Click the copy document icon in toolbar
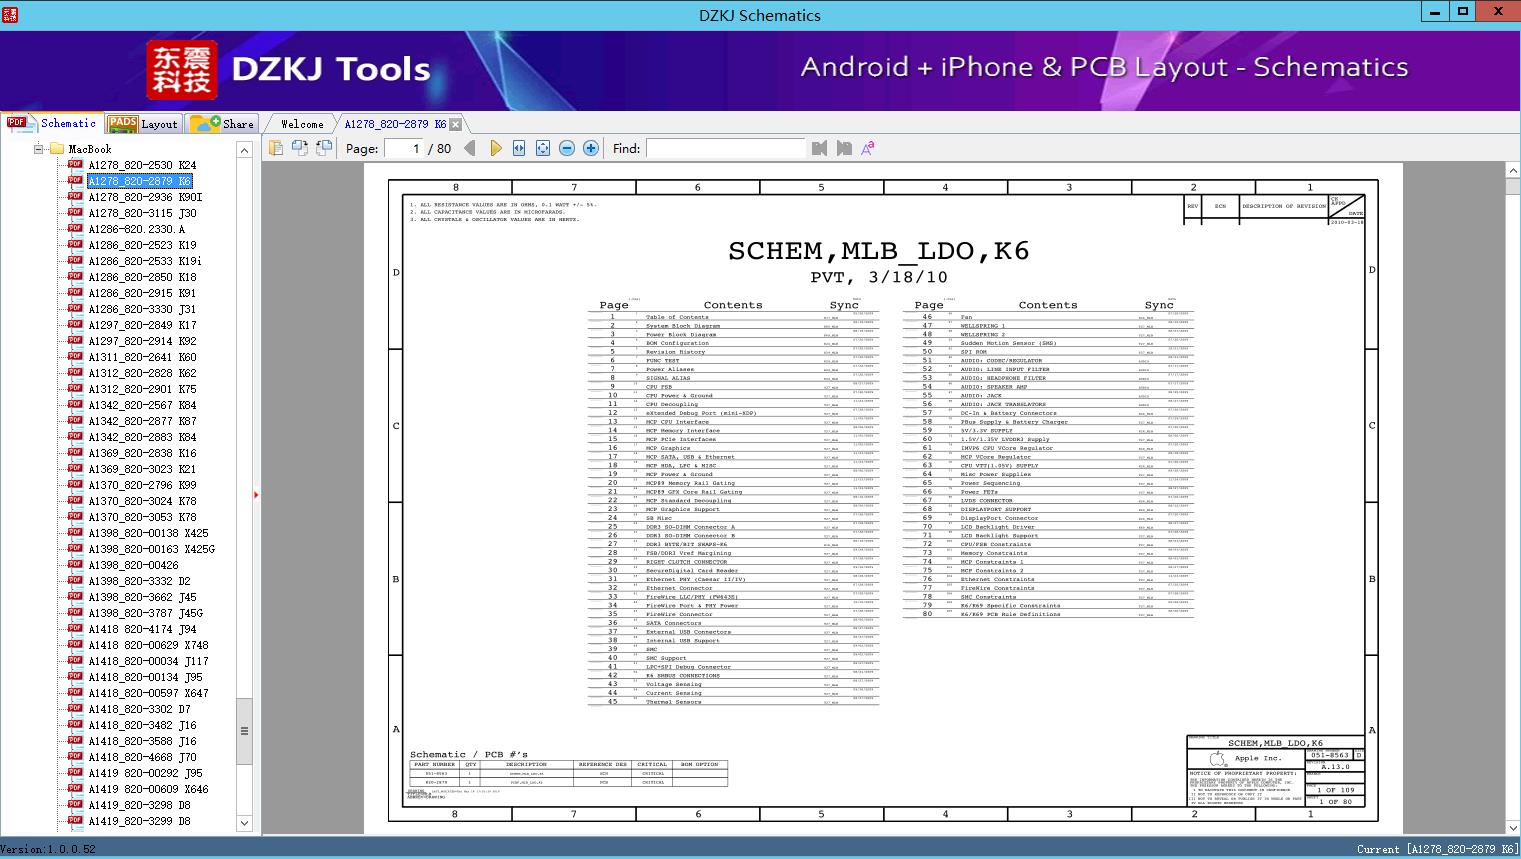Viewport: 1521px width, 859px height. [276, 148]
